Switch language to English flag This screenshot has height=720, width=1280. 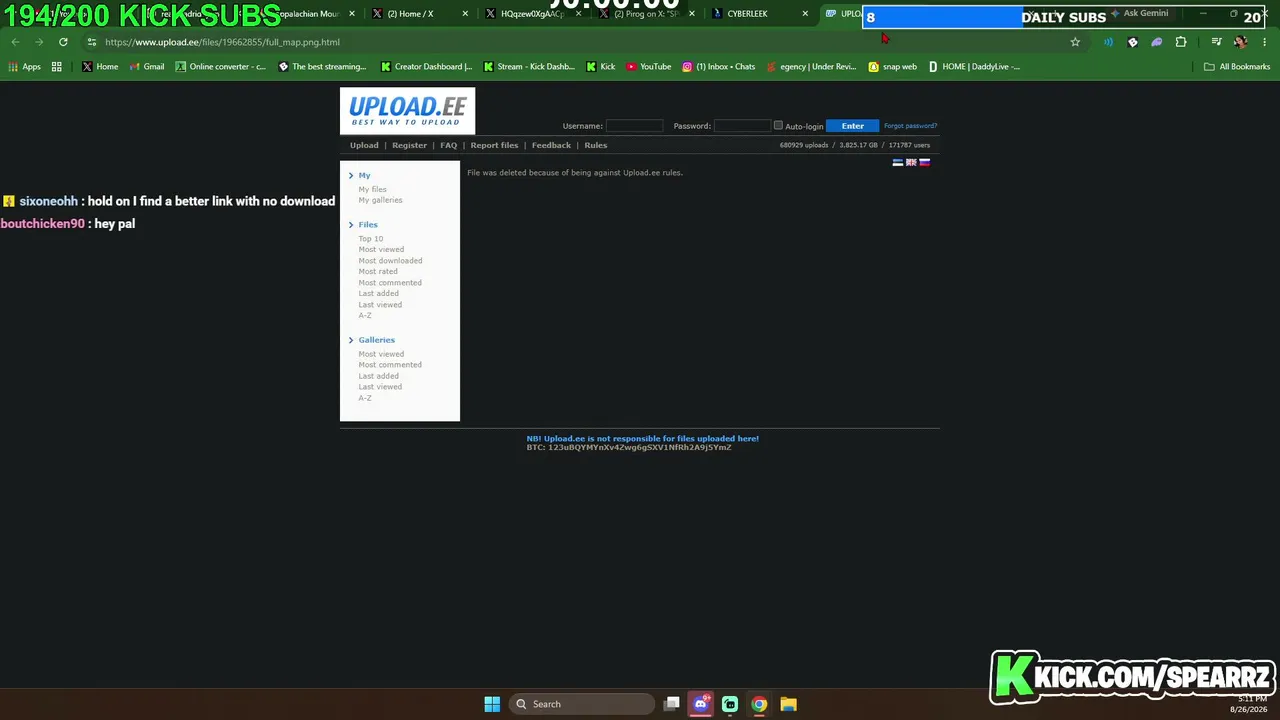click(911, 162)
